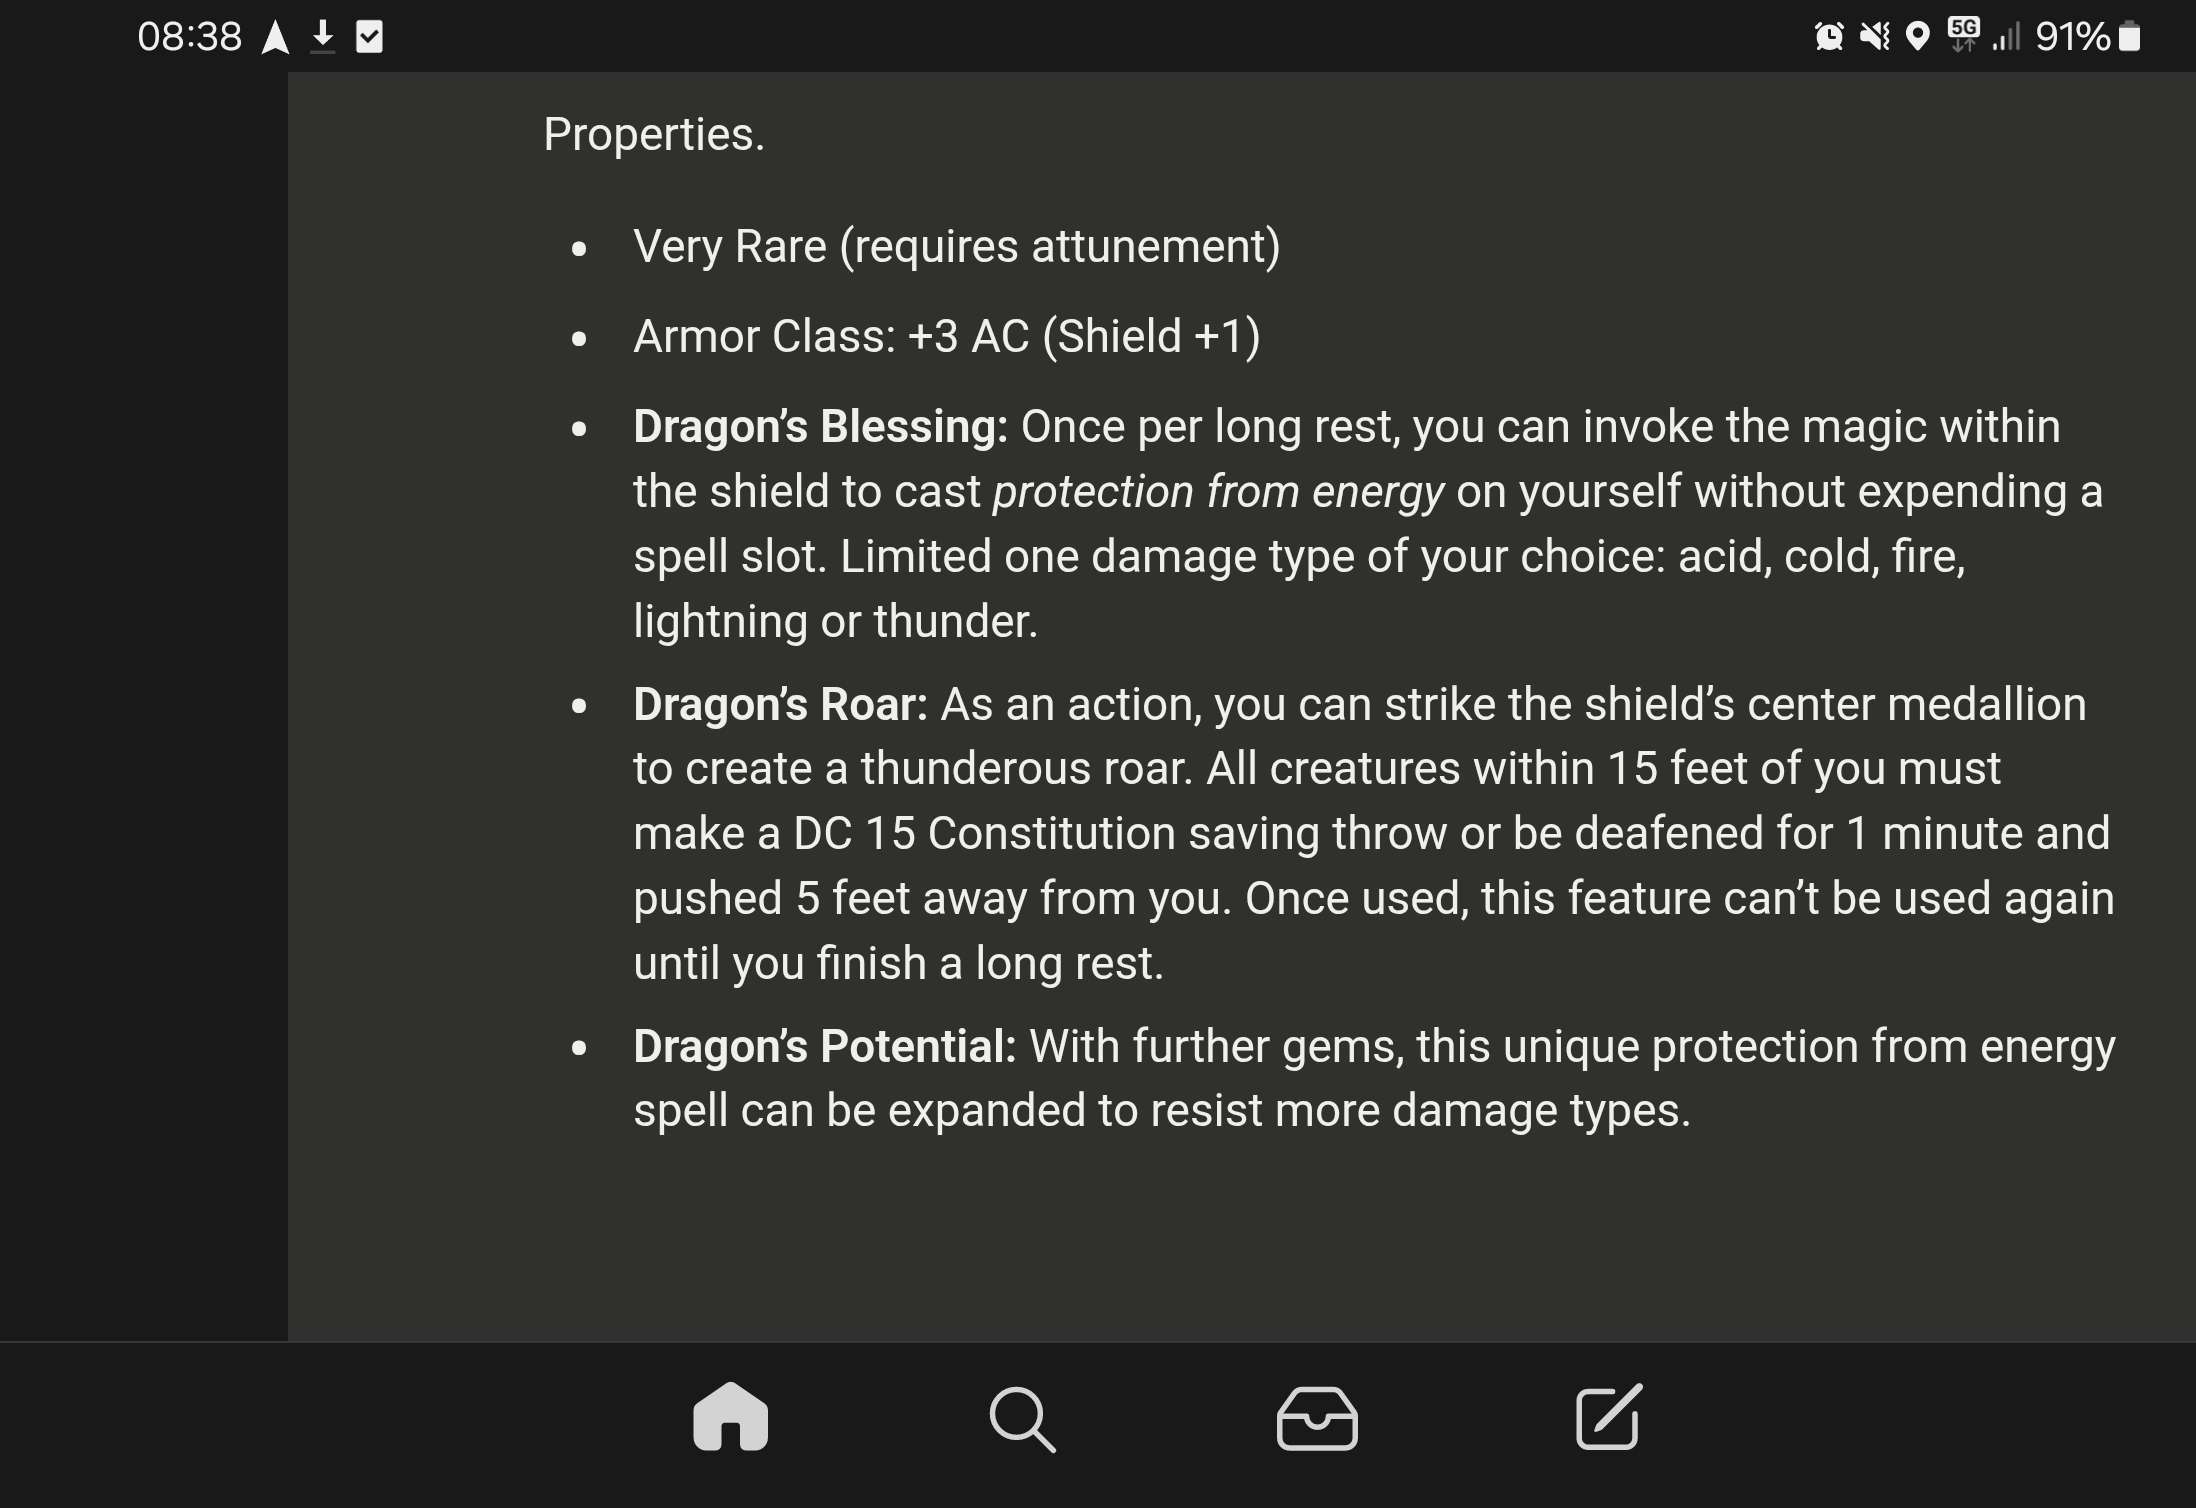Screen dimensions: 2196x1508
Task: Tap the muted sound status icon
Action: coord(1874,38)
